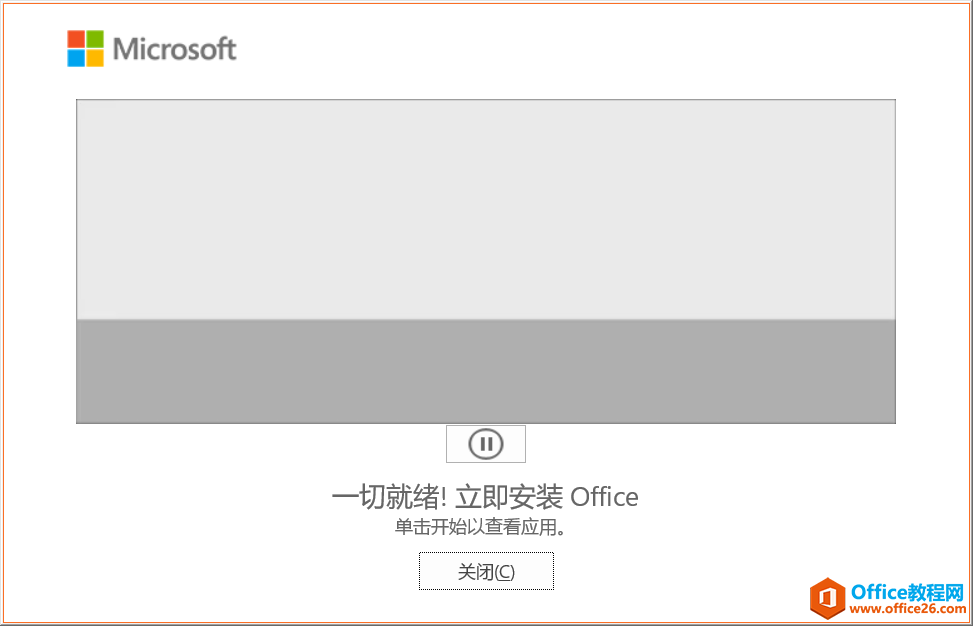Select the blue square in the Microsoft logo

[x=75, y=58]
